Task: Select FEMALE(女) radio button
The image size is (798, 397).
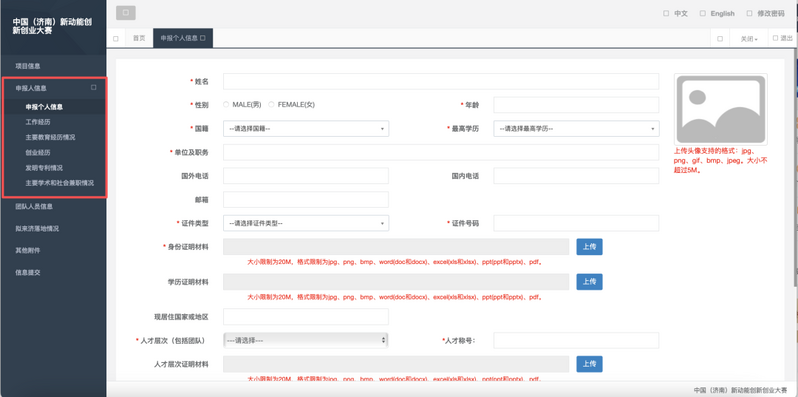Action: (271, 104)
